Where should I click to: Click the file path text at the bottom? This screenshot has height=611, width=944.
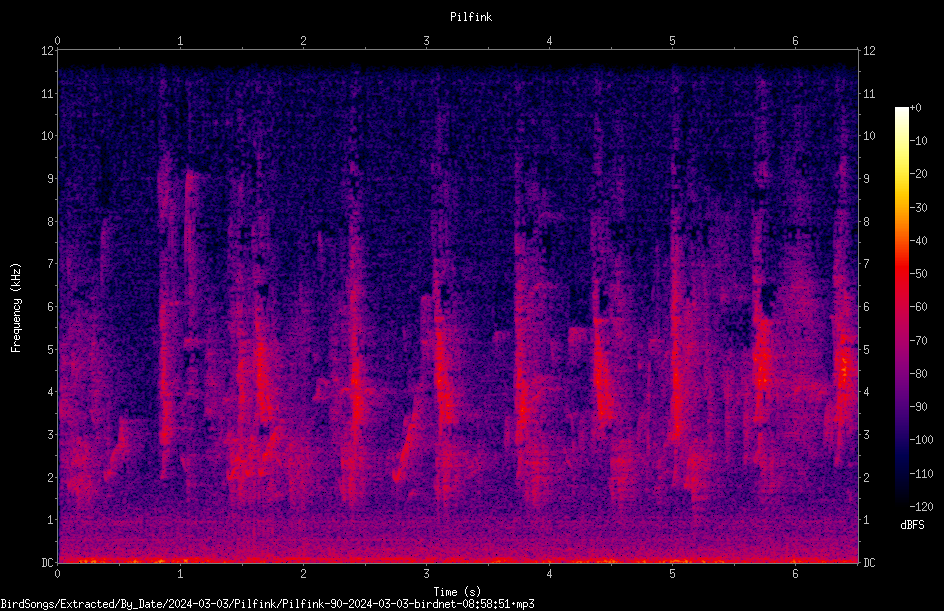(x=267, y=604)
